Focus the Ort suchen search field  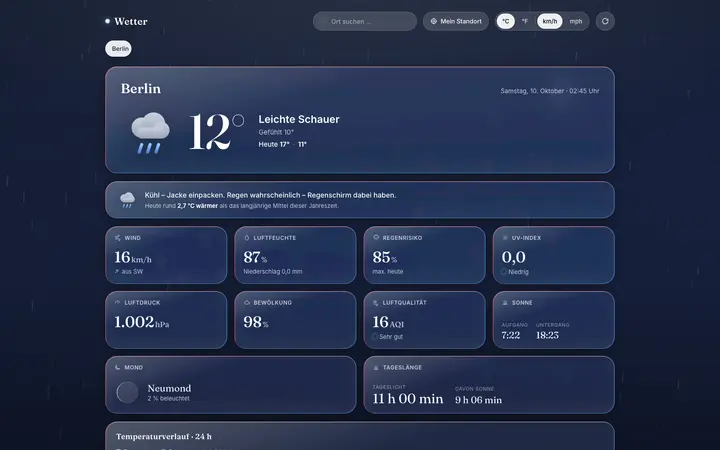click(365, 21)
